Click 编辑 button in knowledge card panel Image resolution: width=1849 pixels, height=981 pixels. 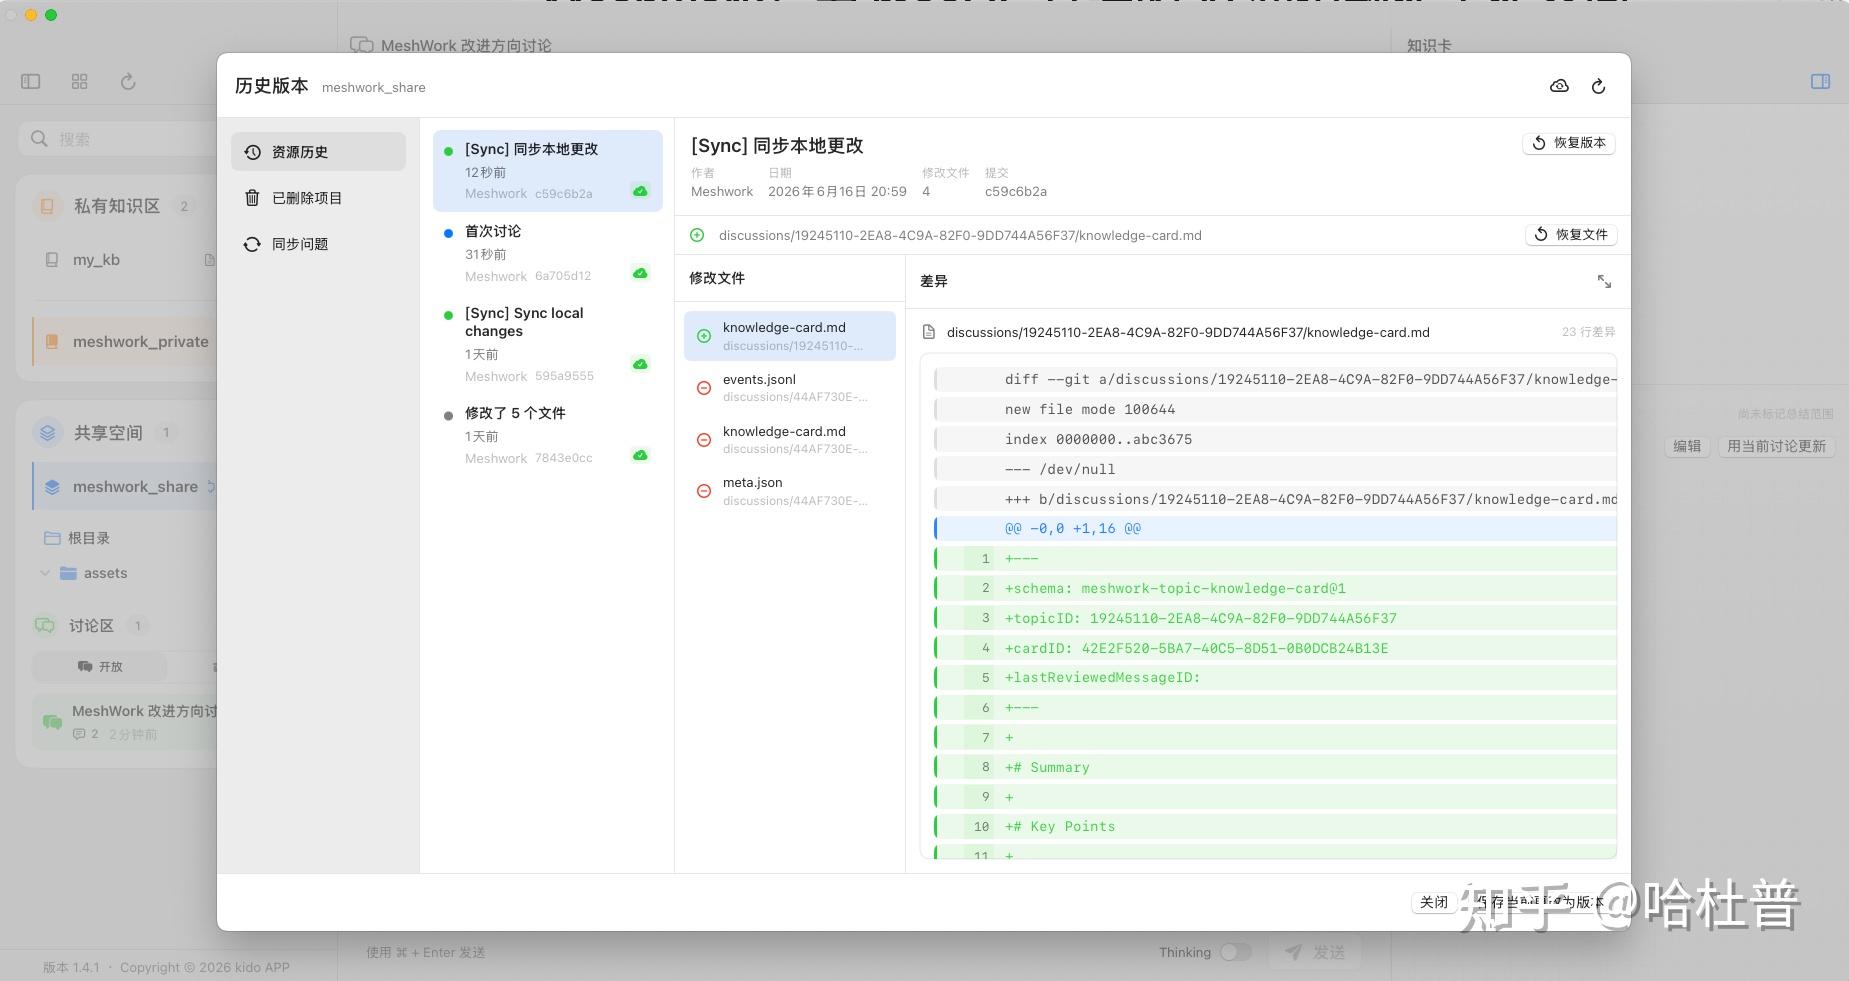[x=1687, y=446]
